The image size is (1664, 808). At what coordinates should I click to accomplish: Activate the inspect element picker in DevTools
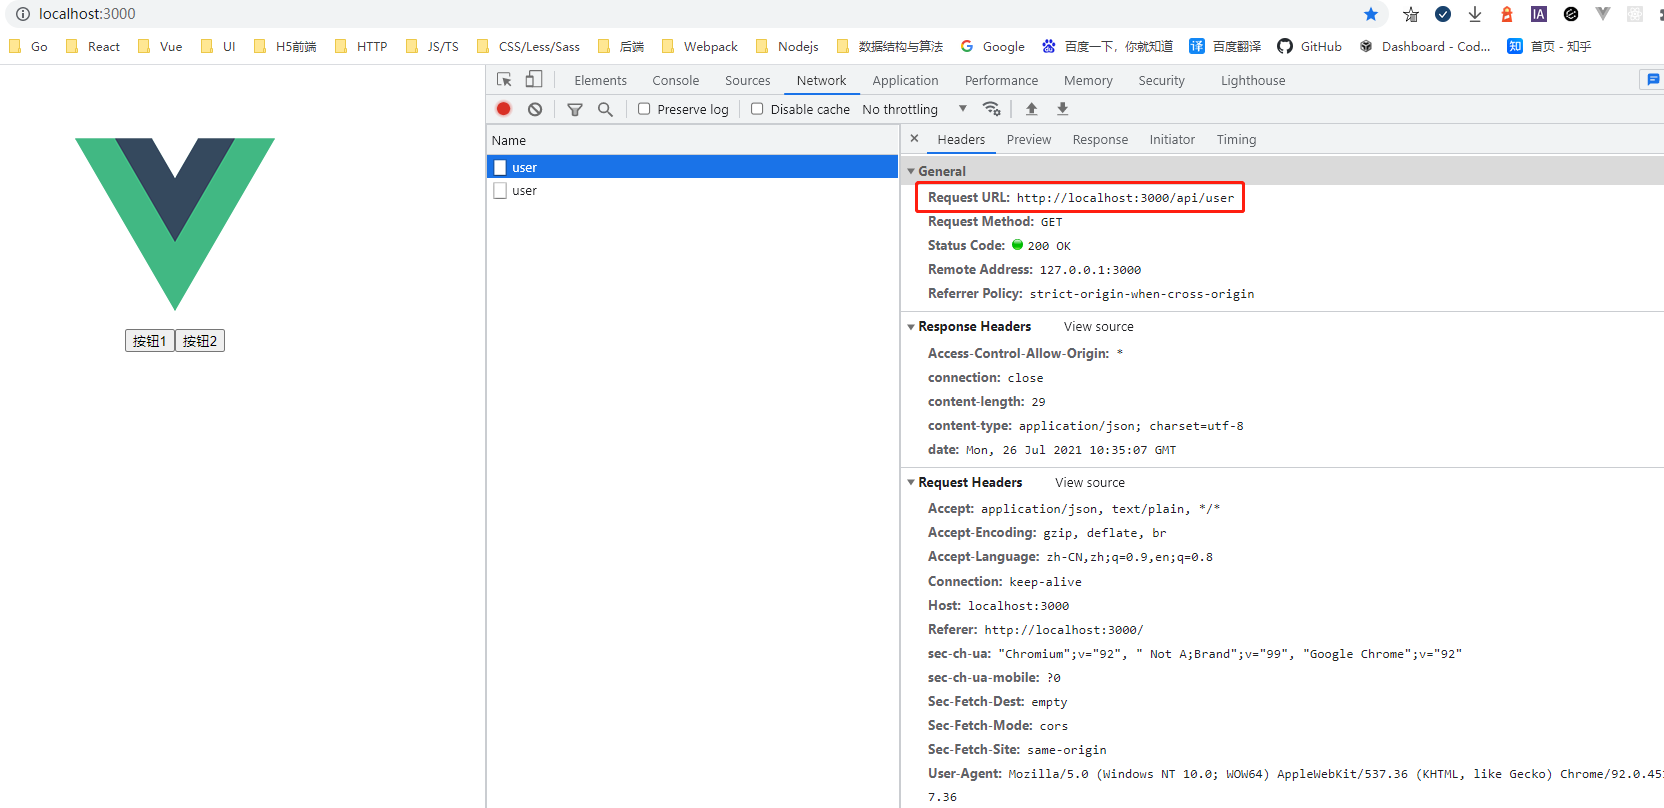[504, 80]
